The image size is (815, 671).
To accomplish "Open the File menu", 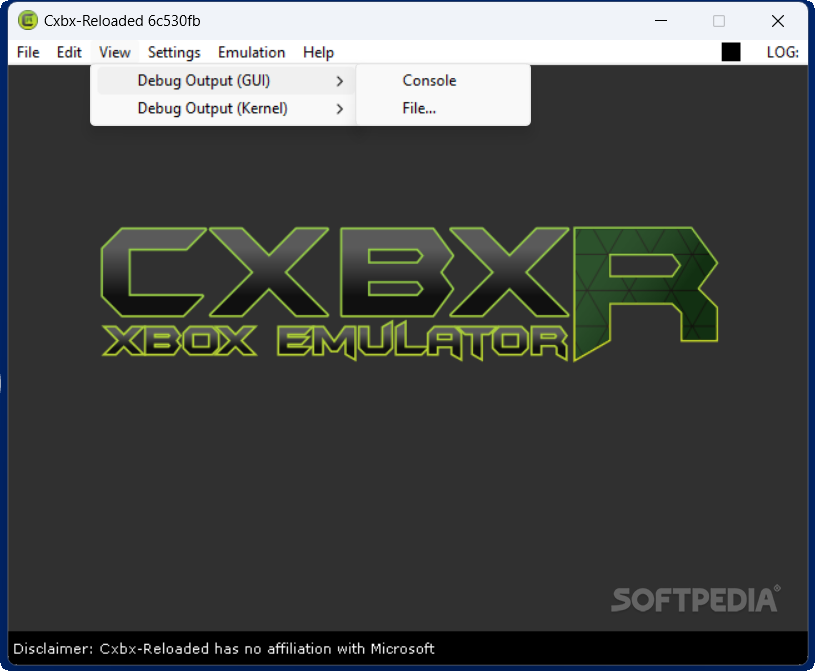I will [x=28, y=52].
